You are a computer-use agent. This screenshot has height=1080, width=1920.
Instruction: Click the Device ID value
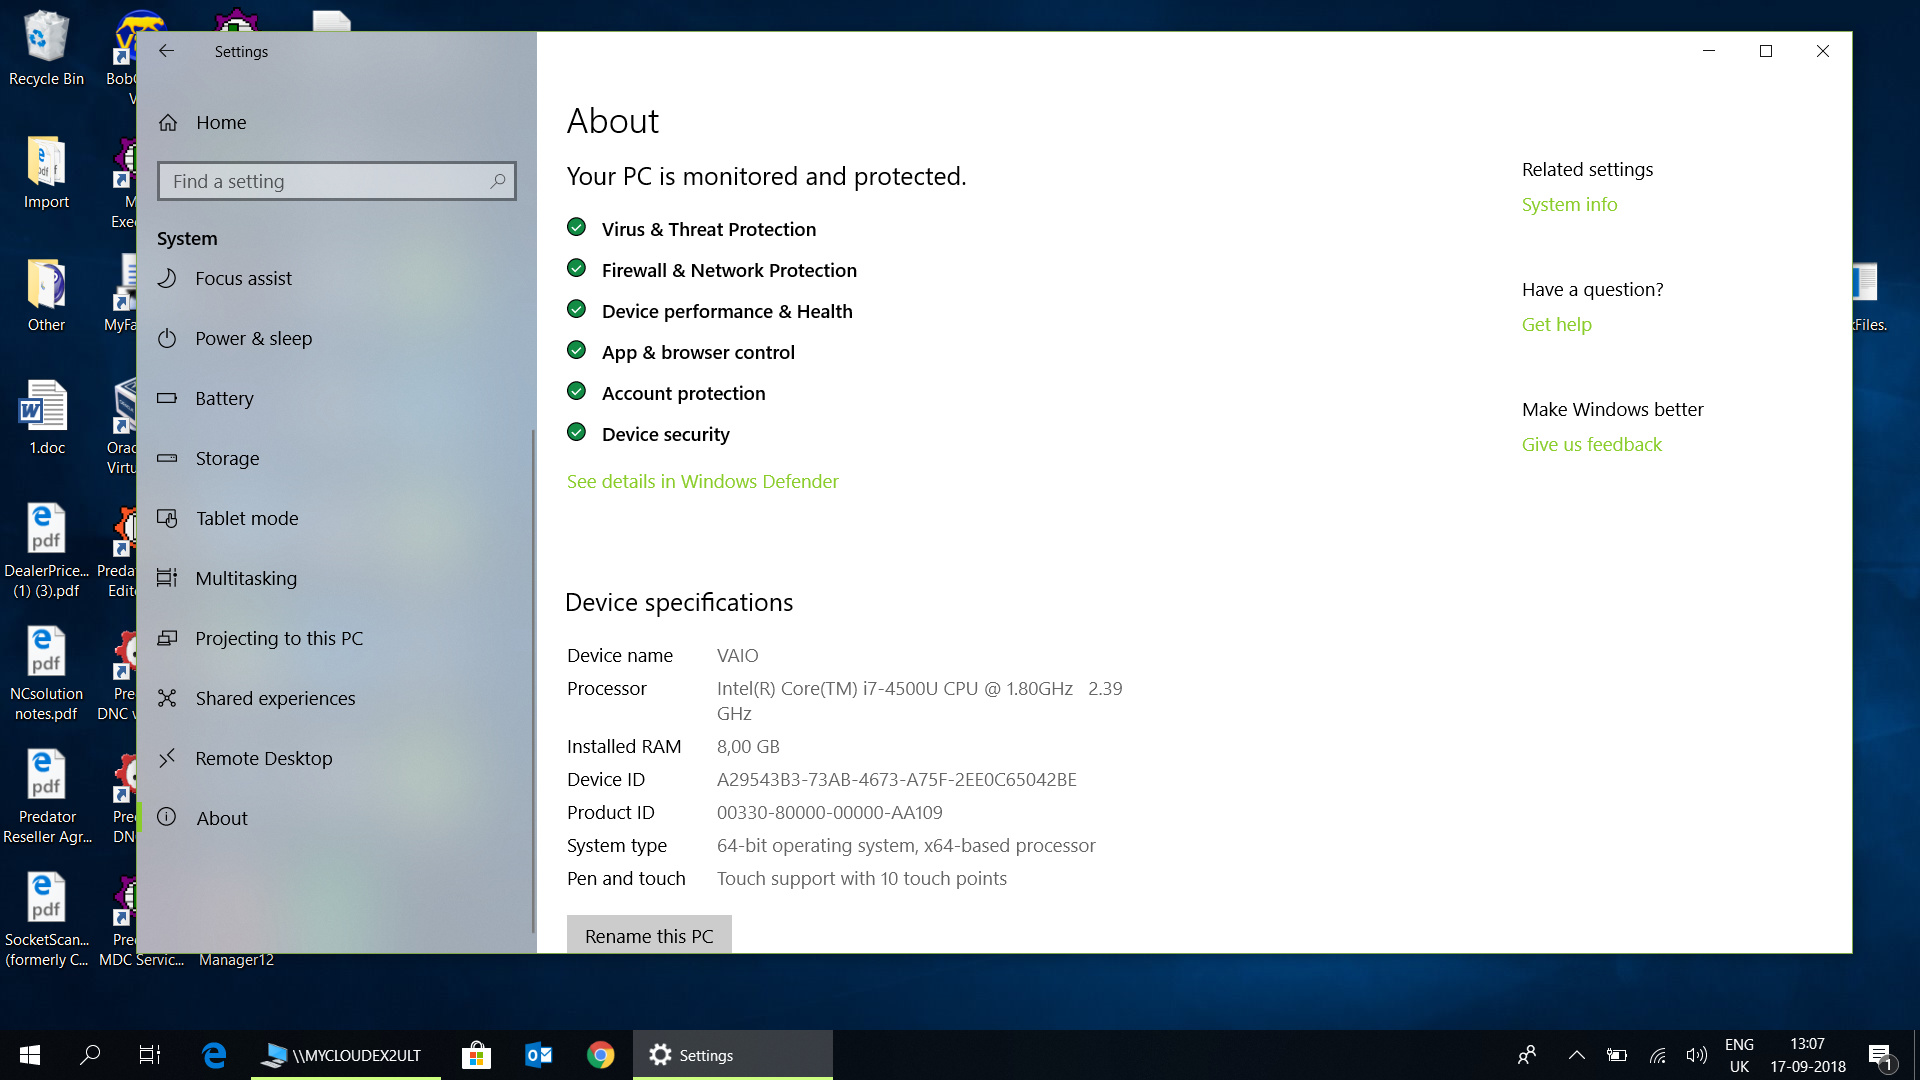(x=896, y=779)
